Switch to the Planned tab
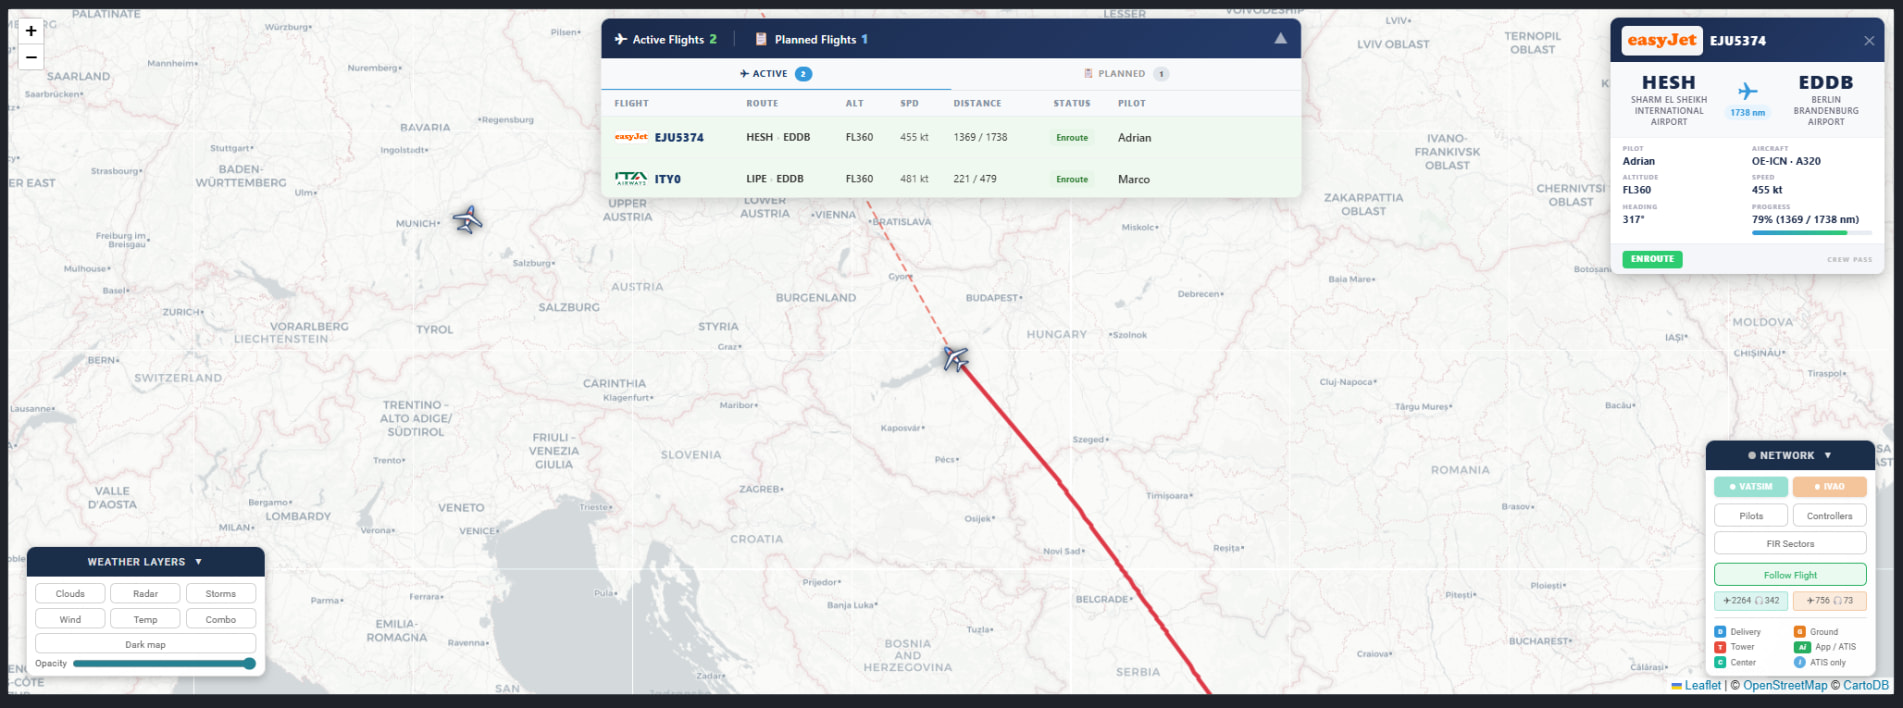Image resolution: width=1903 pixels, height=708 pixels. 1125,74
